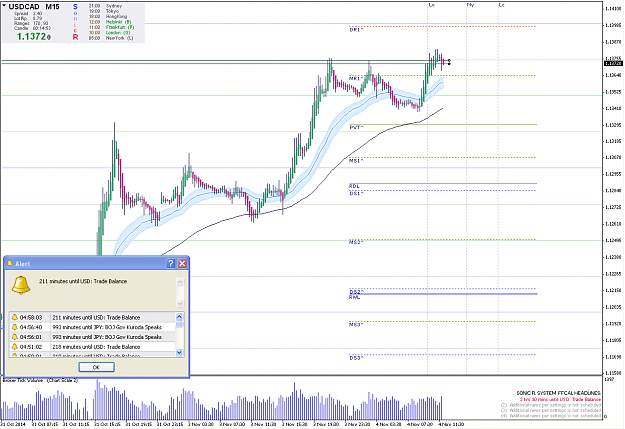Click the 'DS3' pivot label
625x429 pixels.
tap(356, 358)
